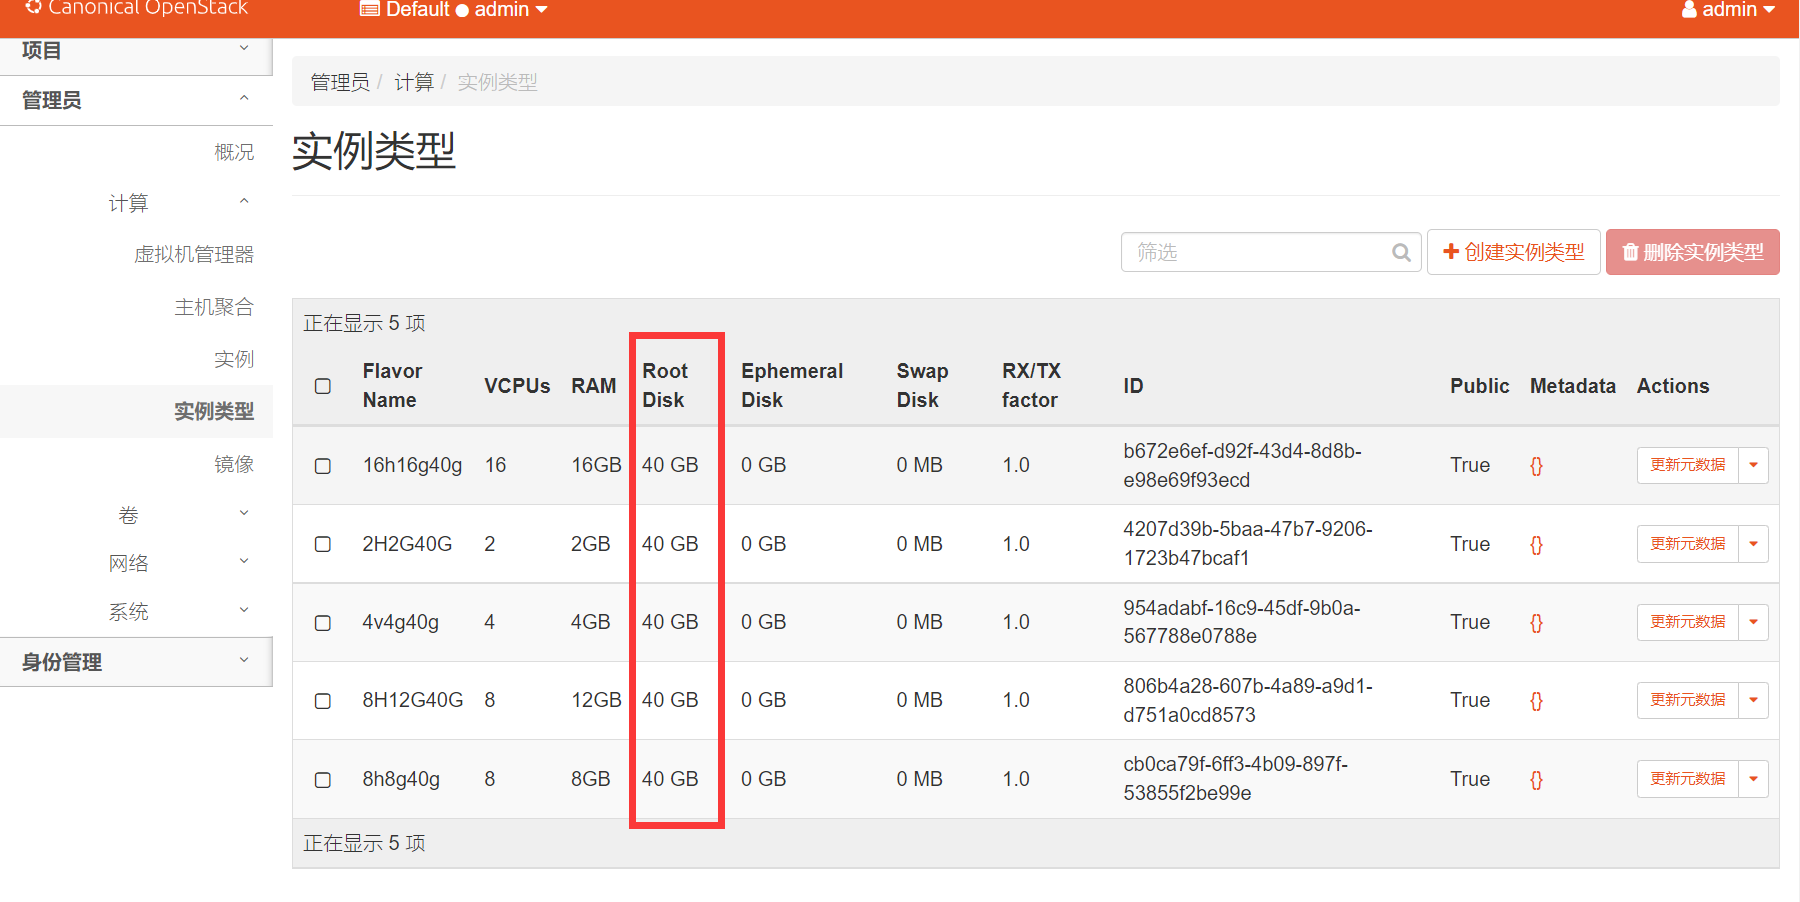The width and height of the screenshot is (1800, 902).
Task: Toggle the select-all checkbox in table header
Action: point(323,386)
